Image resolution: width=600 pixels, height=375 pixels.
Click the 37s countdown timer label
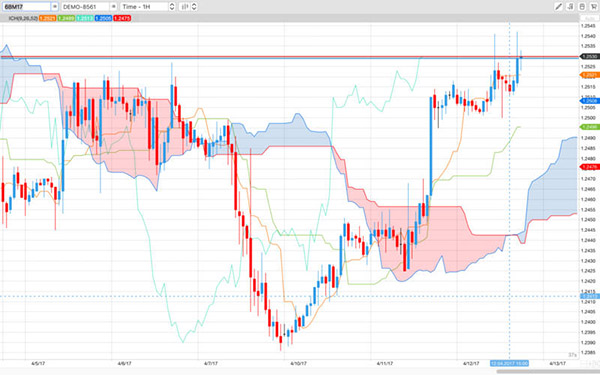pyautogui.click(x=572, y=355)
